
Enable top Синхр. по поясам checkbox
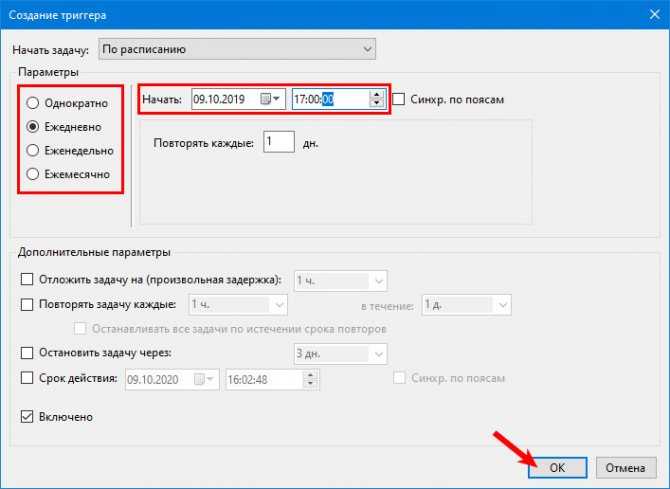point(399,99)
